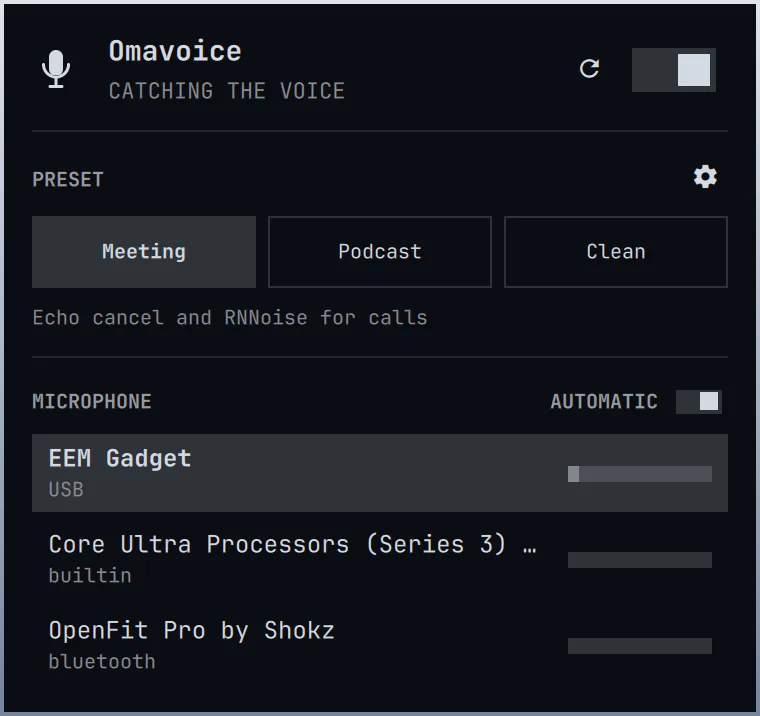760x716 pixels.
Task: Click the EEM Gadget level meter
Action: [x=640, y=474]
